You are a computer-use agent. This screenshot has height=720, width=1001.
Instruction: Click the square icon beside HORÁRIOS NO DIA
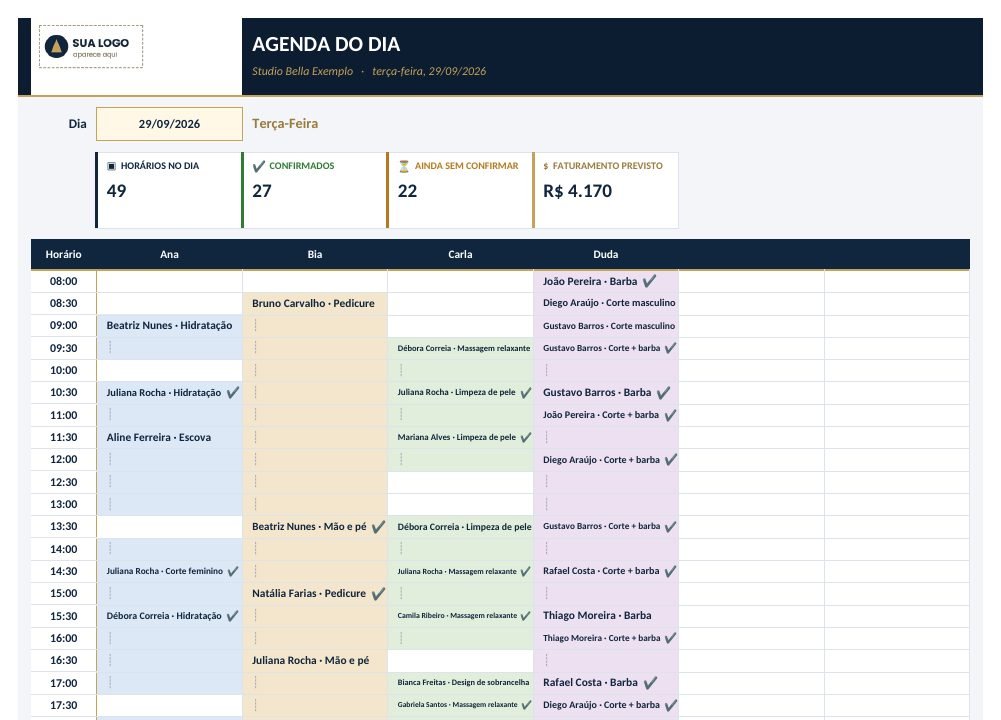coord(112,166)
